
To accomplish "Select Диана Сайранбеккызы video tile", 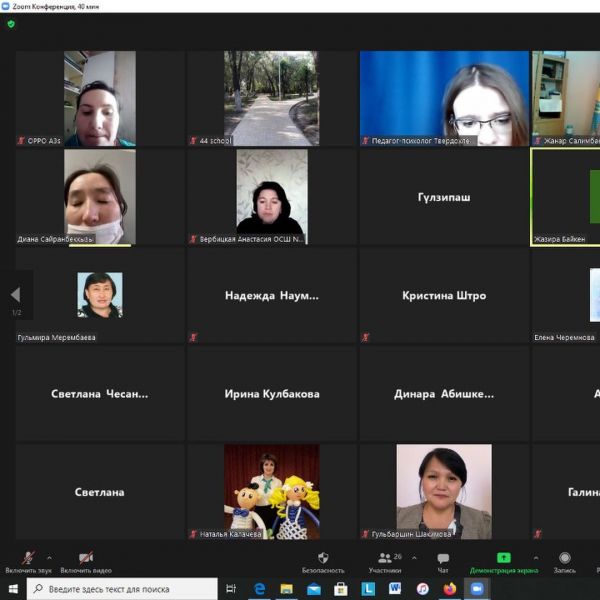I will pos(100,197).
